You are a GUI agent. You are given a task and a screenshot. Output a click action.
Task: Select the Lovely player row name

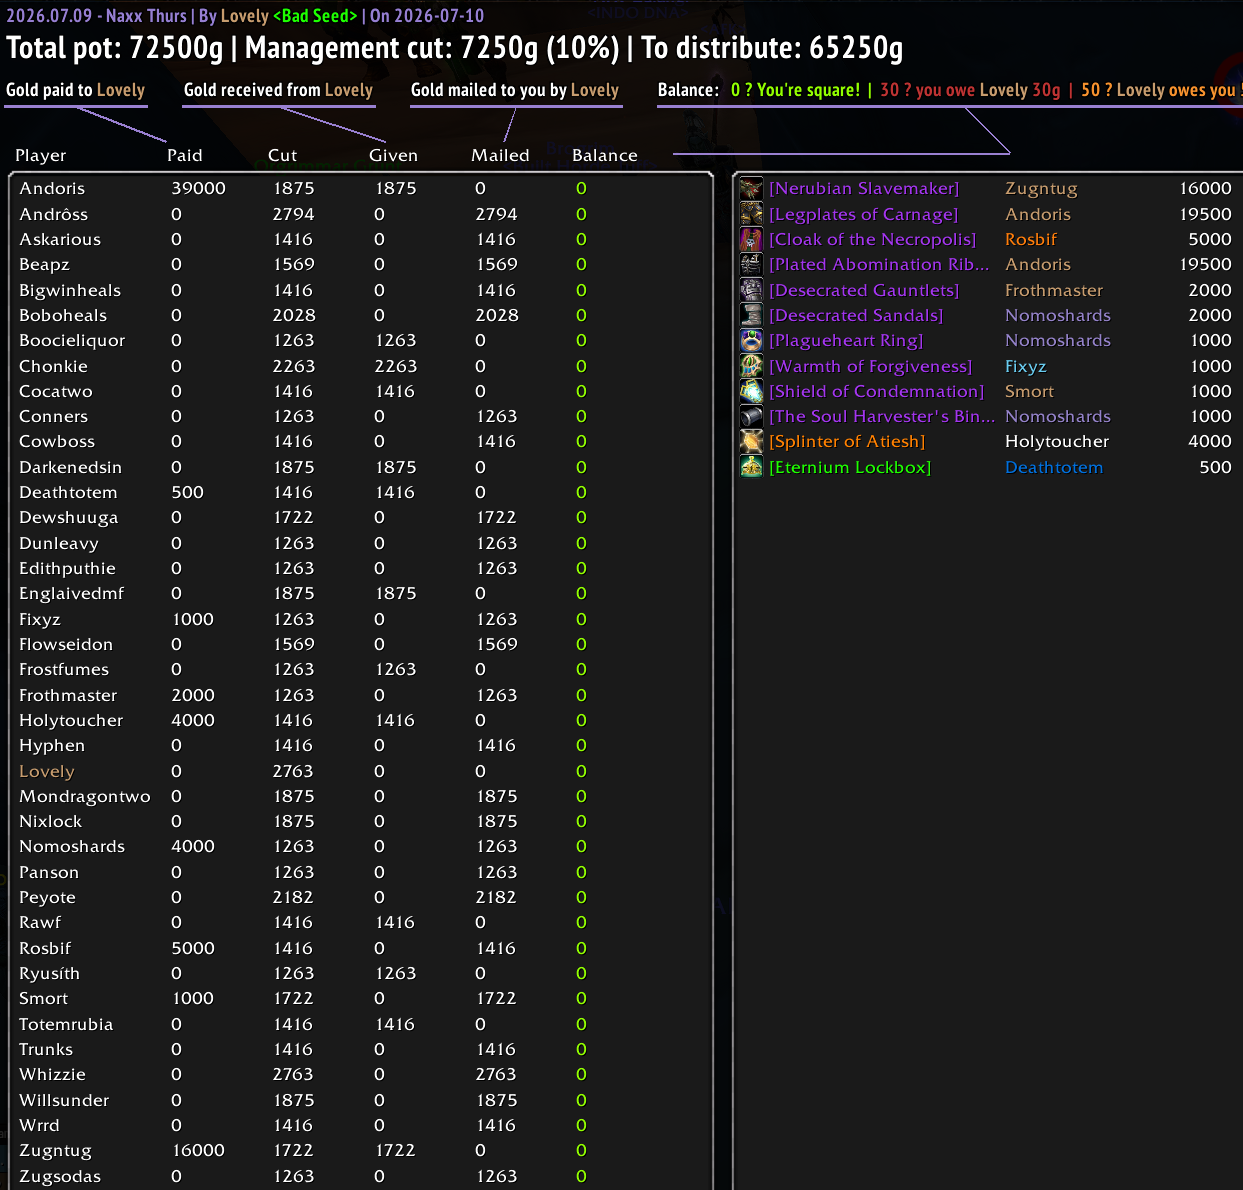point(47,771)
